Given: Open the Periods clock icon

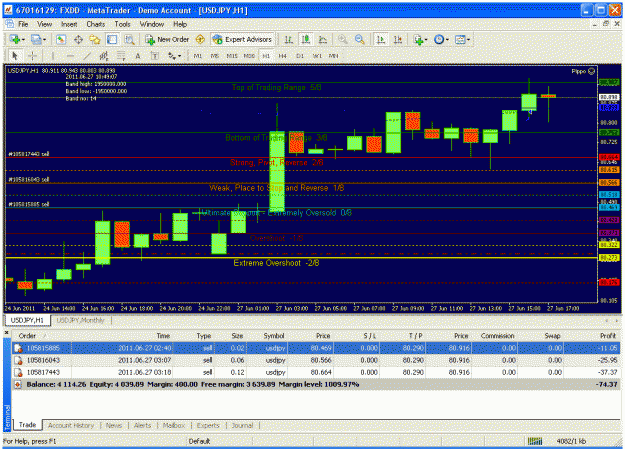Looking at the screenshot, I should (439, 39).
